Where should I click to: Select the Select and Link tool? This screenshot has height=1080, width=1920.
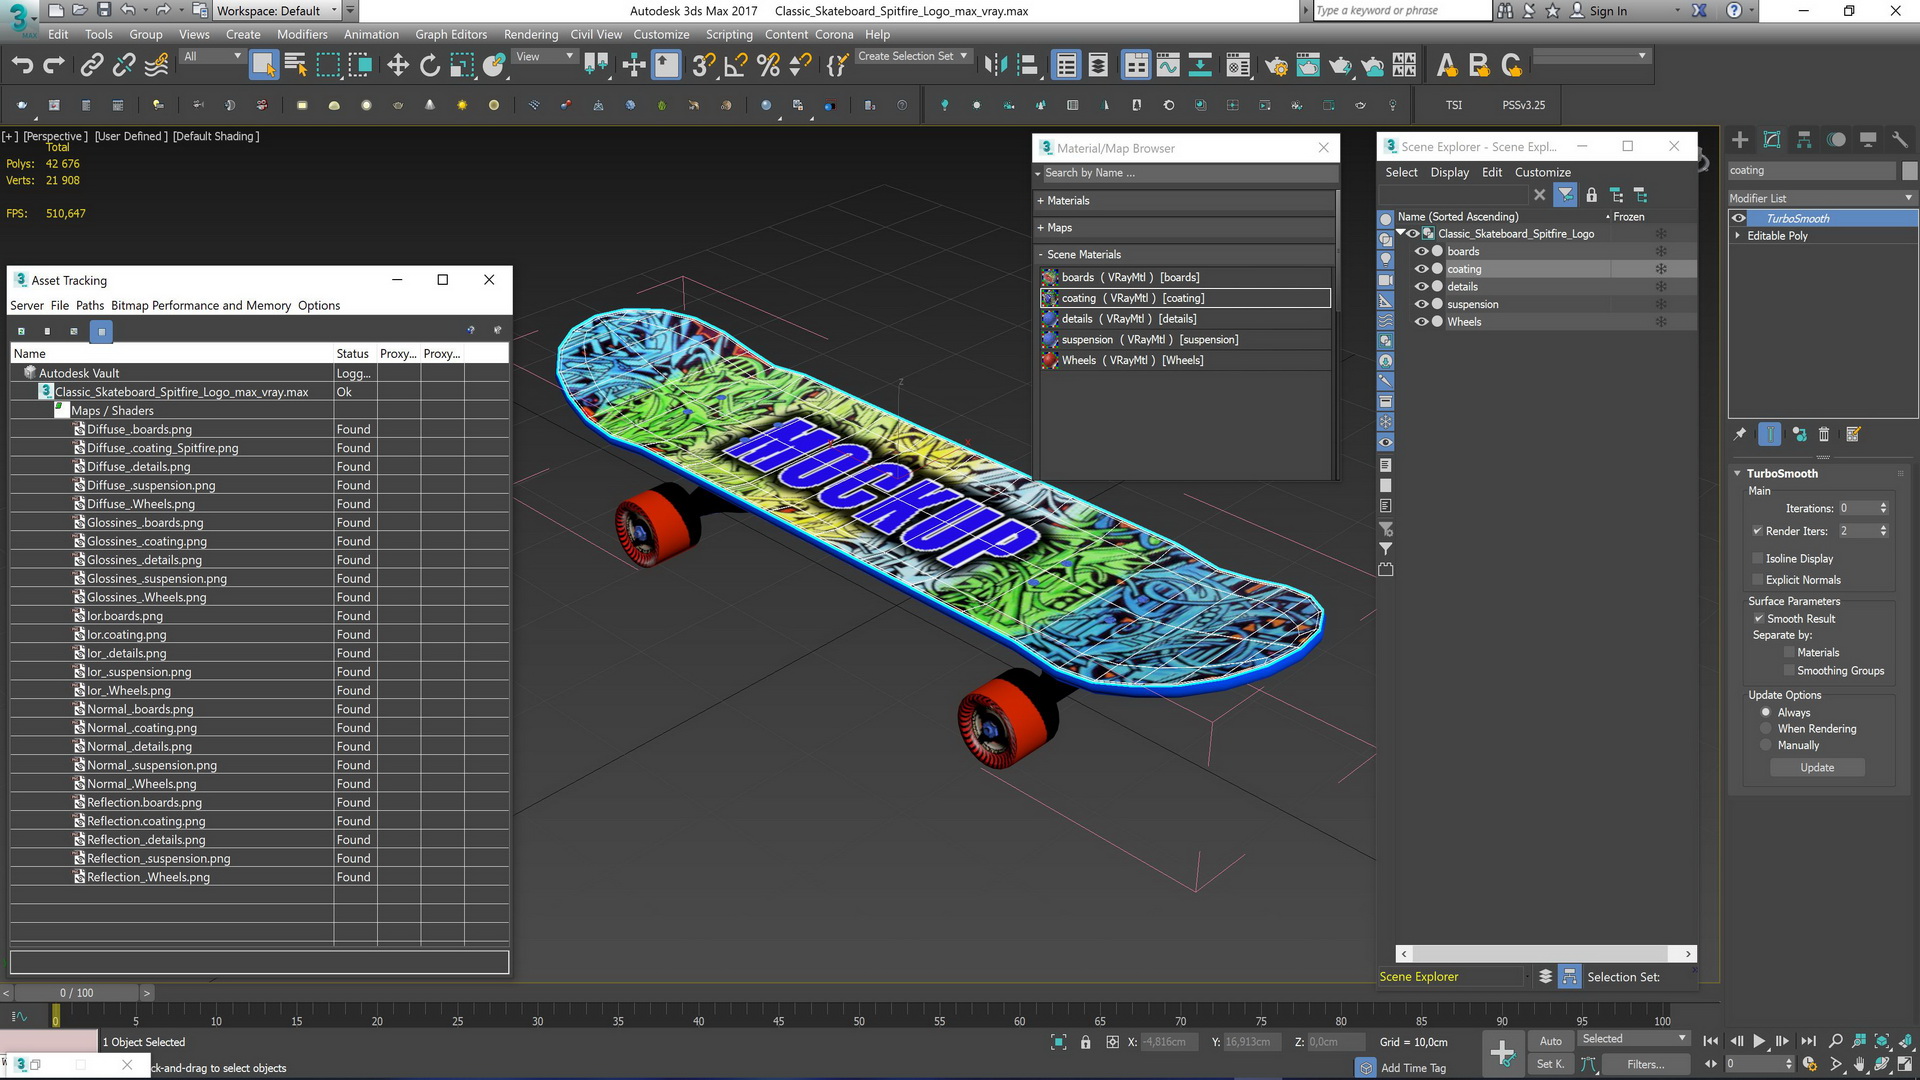coord(92,65)
